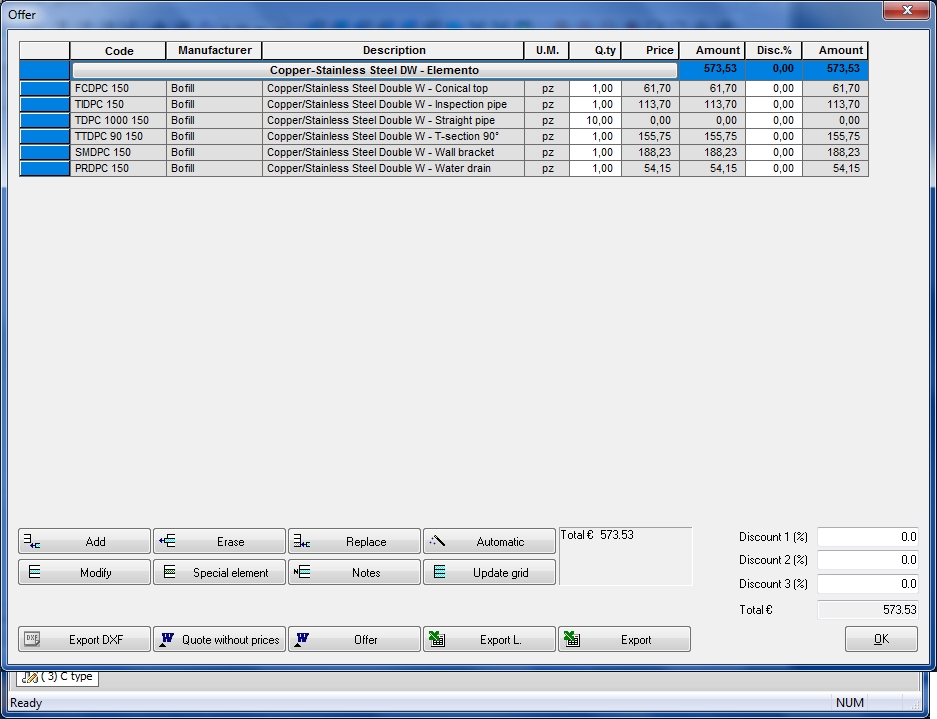Click the Disc.% column header
Screen dimensions: 937x719
(773, 51)
